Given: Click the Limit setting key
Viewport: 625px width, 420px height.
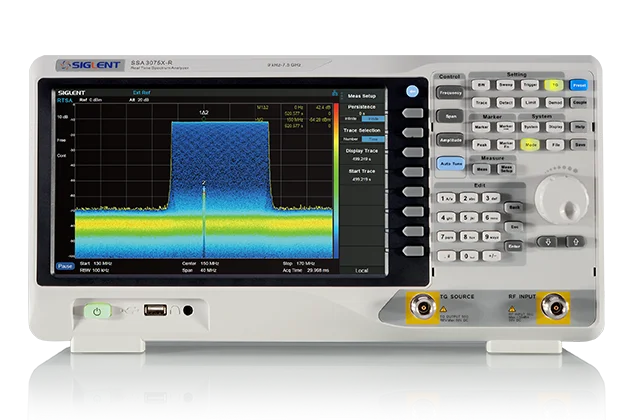Looking at the screenshot, I should pos(530,103).
